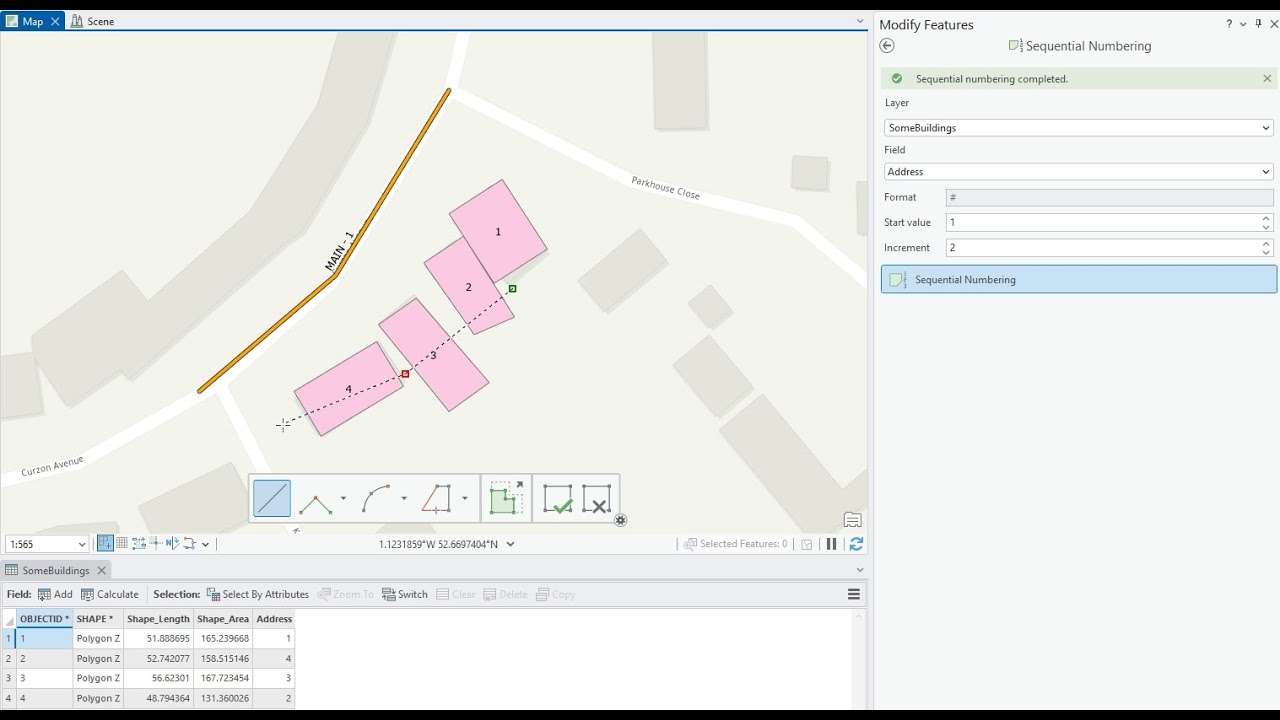The width and height of the screenshot is (1280, 720).
Task: Select the arc segment tool
Action: coord(377,498)
